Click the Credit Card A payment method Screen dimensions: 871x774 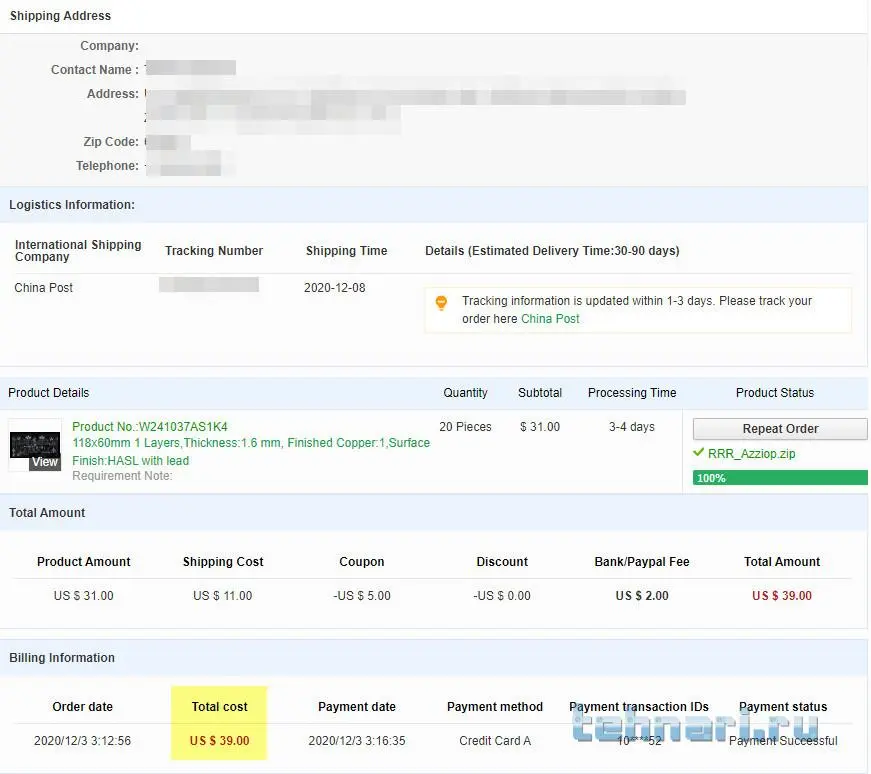(495, 741)
